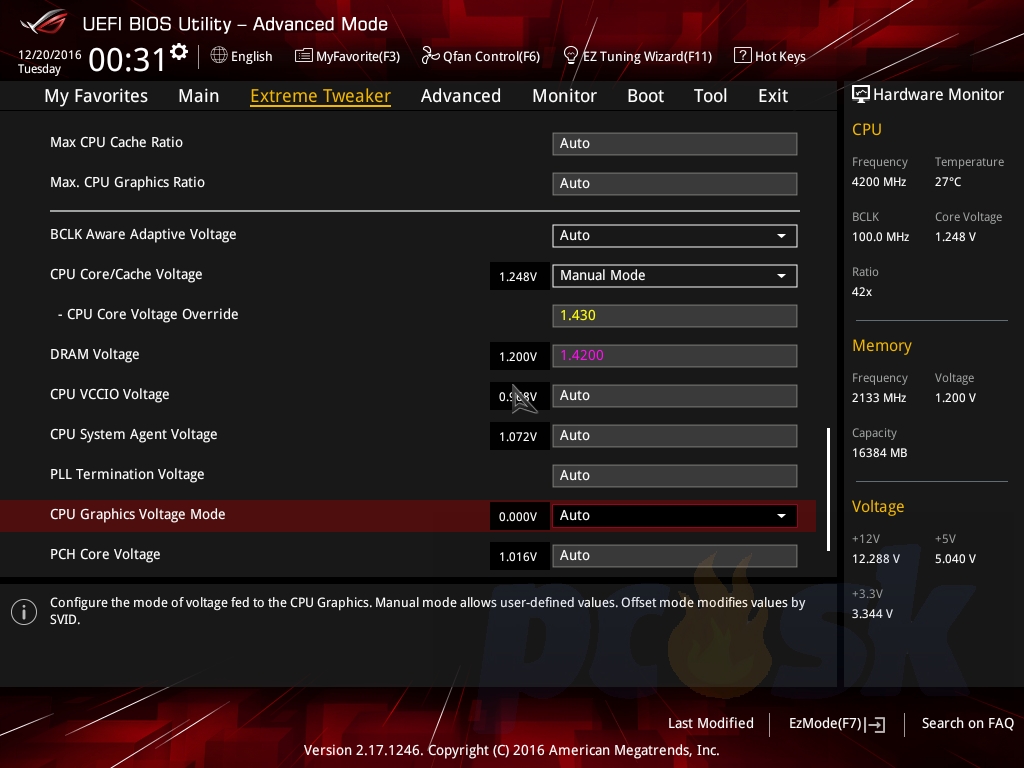
Task: Select the Exit tab
Action: coord(773,96)
